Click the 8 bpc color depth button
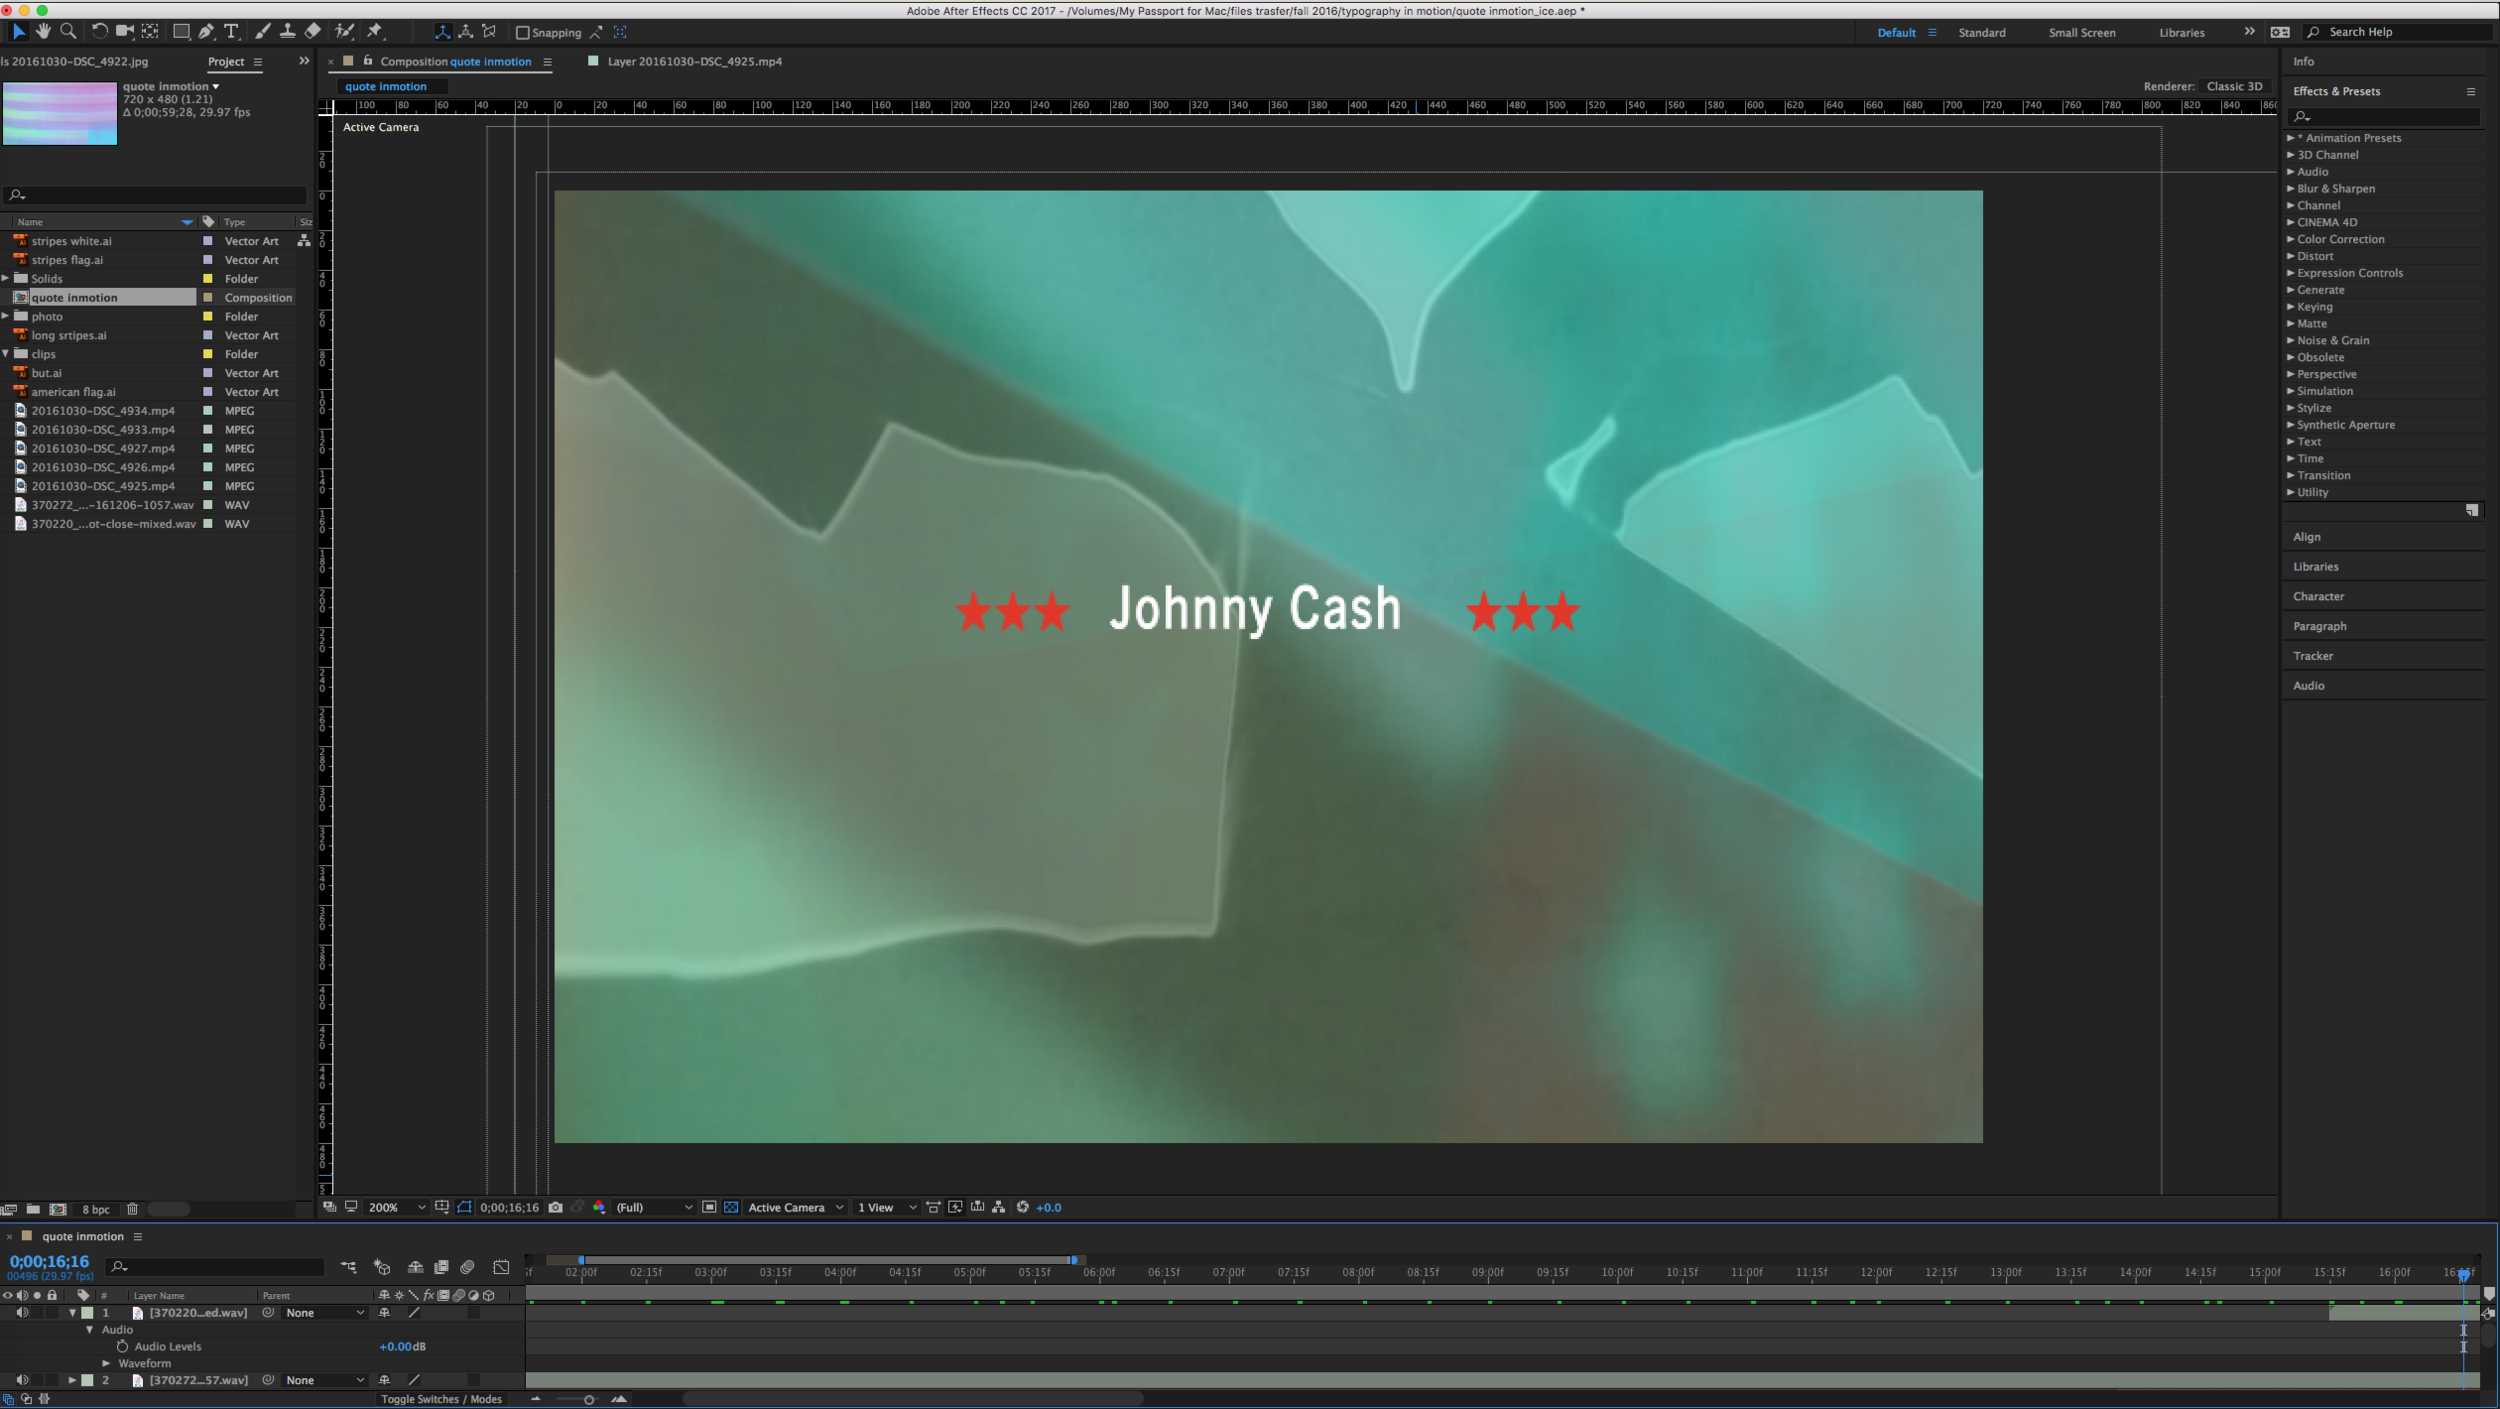The width and height of the screenshot is (2500, 1409). pos(96,1209)
